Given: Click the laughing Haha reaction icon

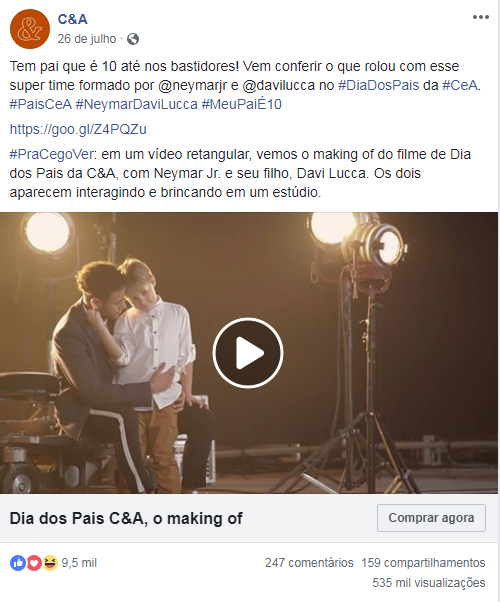Looking at the screenshot, I should (50, 563).
